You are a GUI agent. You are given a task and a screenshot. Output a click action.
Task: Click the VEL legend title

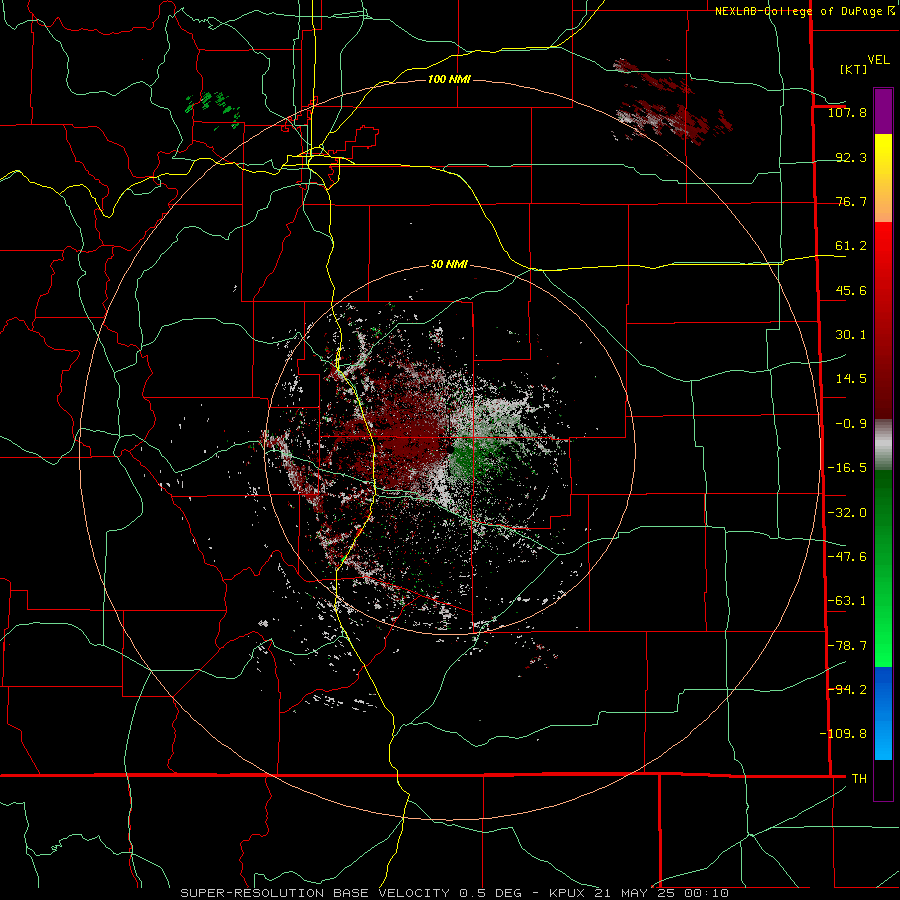tap(878, 60)
